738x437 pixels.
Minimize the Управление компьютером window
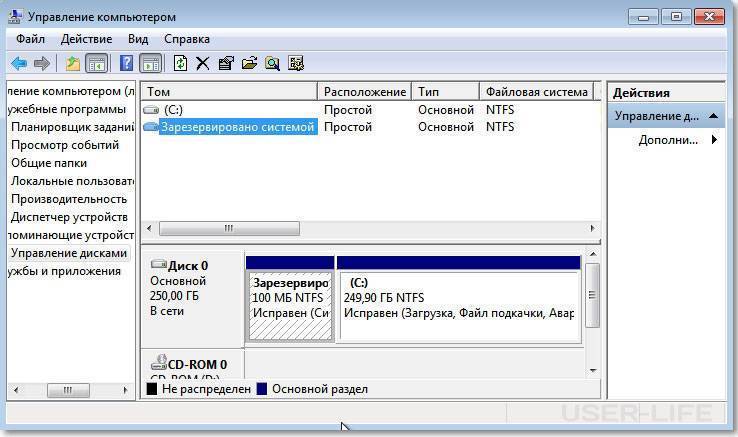click(643, 17)
